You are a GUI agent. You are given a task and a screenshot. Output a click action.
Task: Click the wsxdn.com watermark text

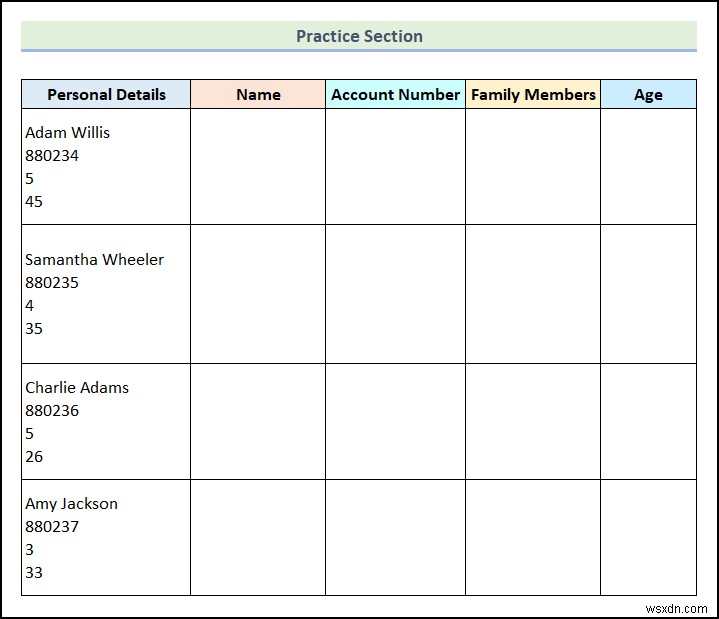point(676,608)
